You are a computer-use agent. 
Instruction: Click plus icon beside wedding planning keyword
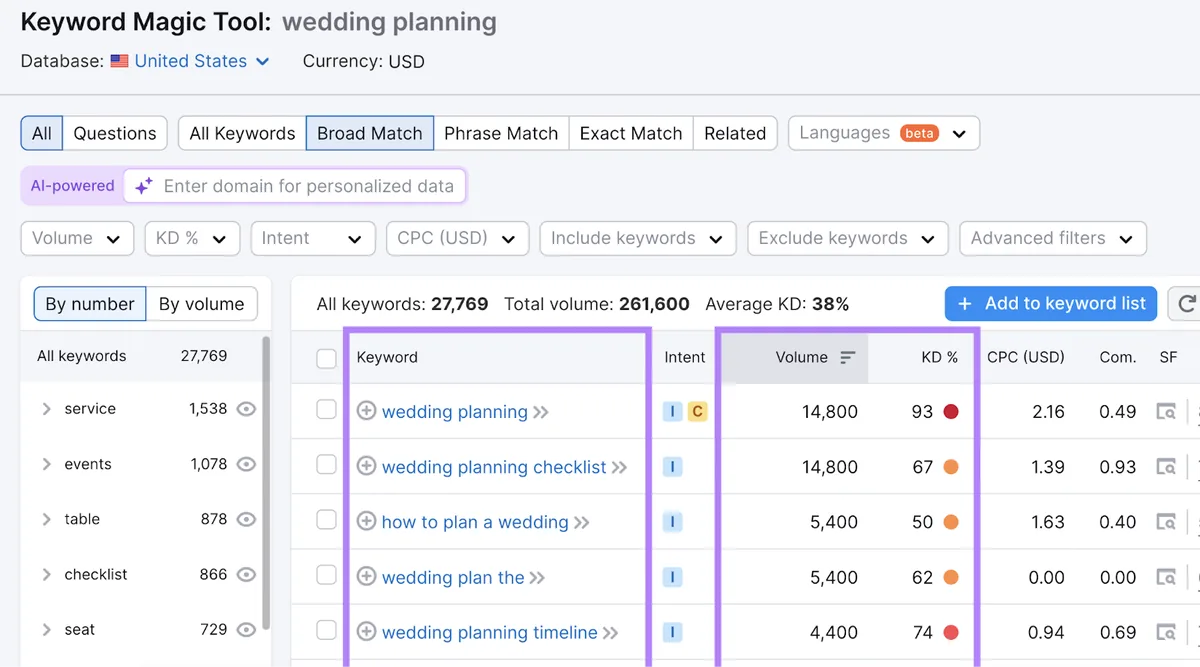click(366, 411)
